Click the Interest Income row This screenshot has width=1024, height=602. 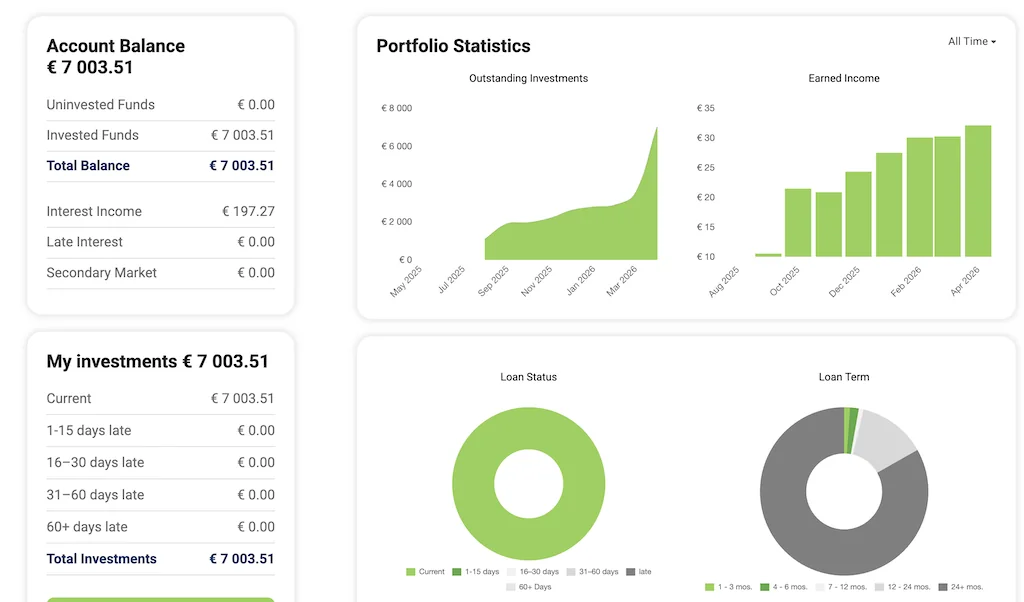click(x=160, y=212)
